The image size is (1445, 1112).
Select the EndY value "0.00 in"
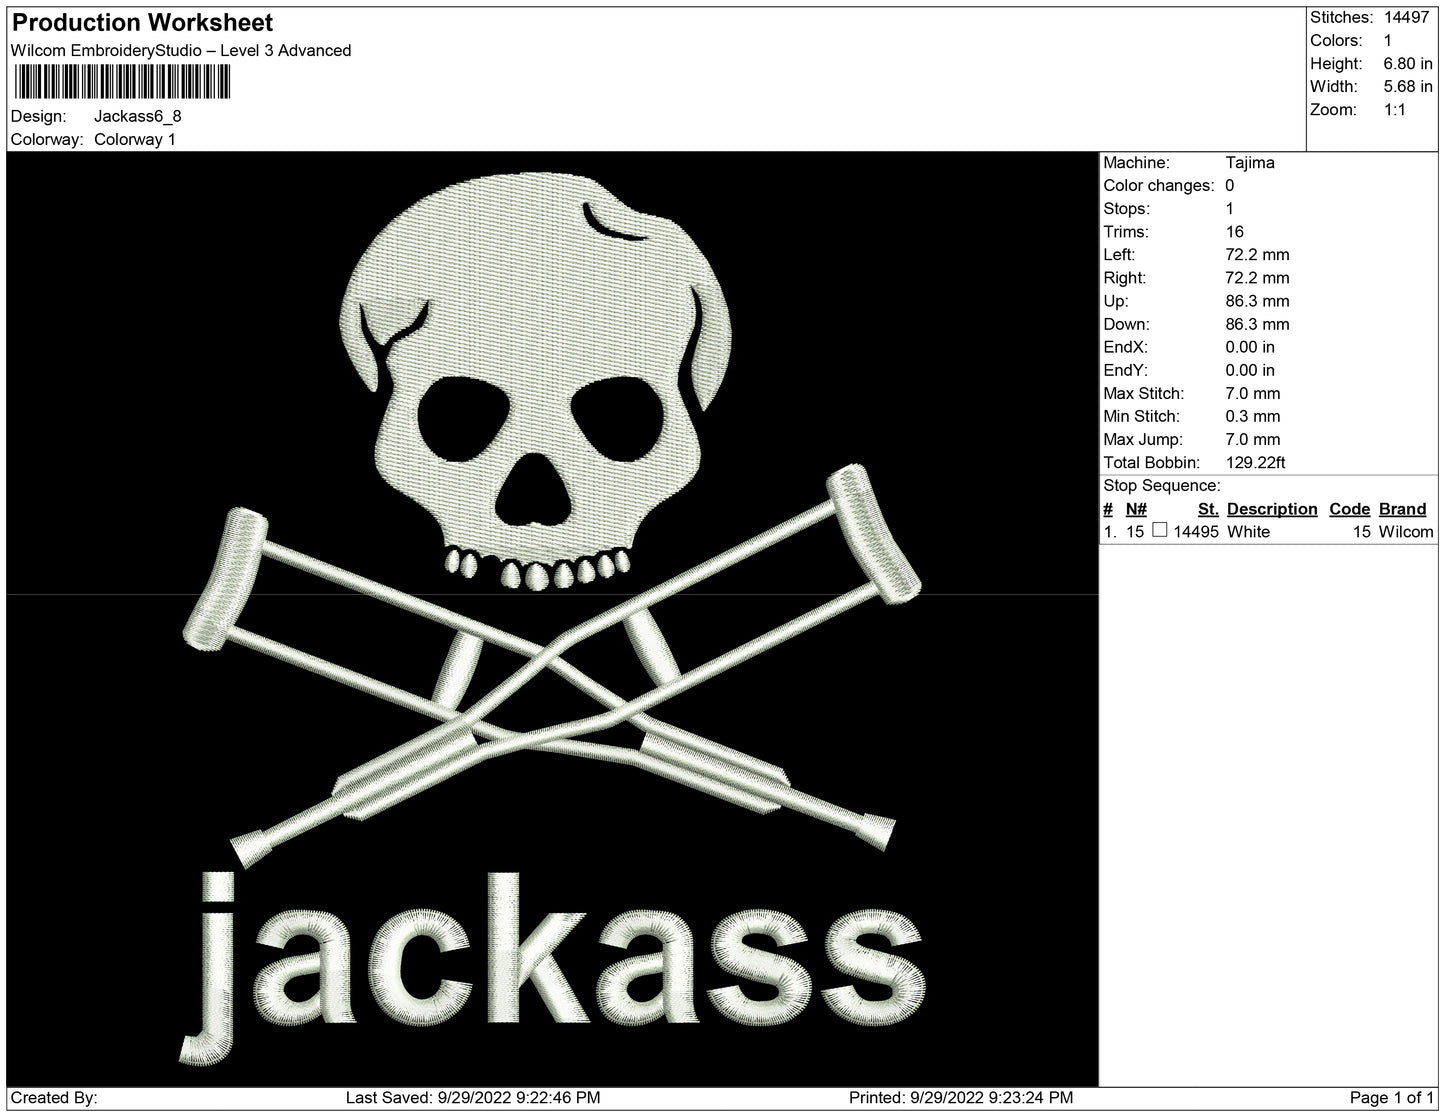1250,370
